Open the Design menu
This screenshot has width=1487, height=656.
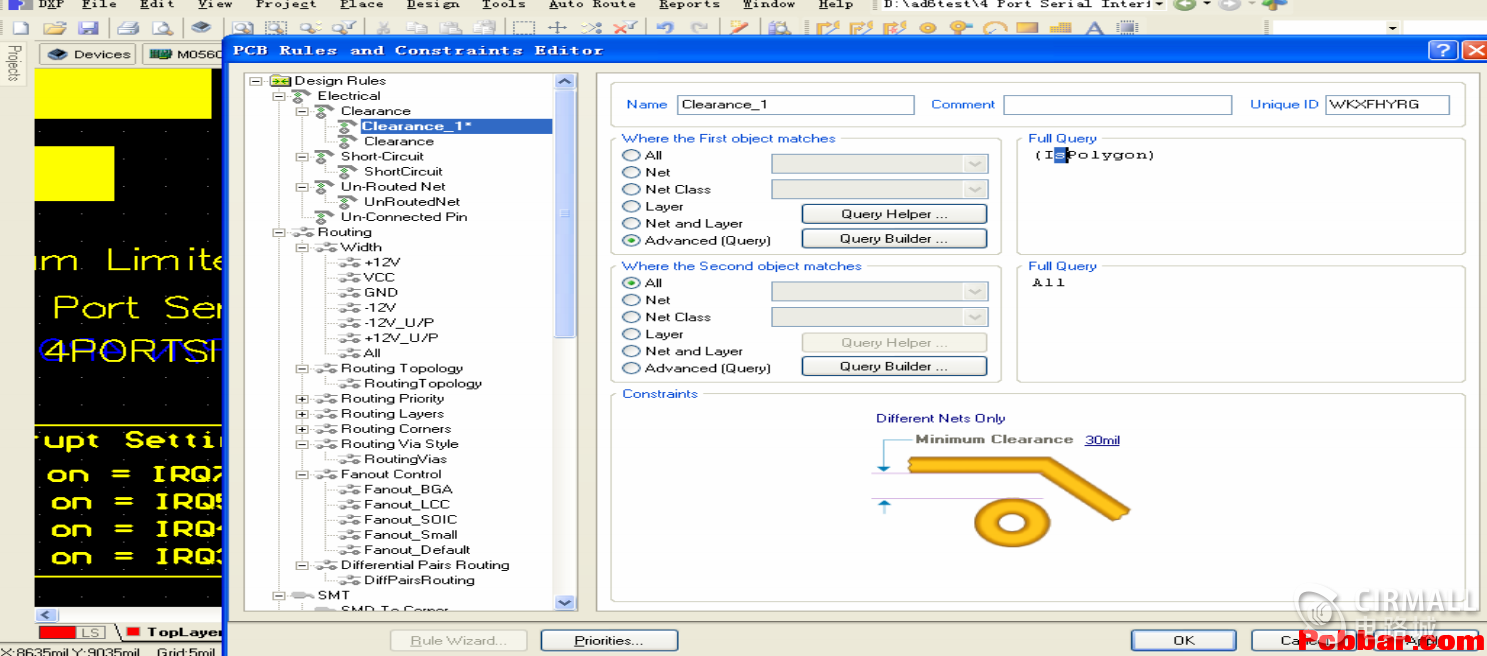click(x=432, y=4)
